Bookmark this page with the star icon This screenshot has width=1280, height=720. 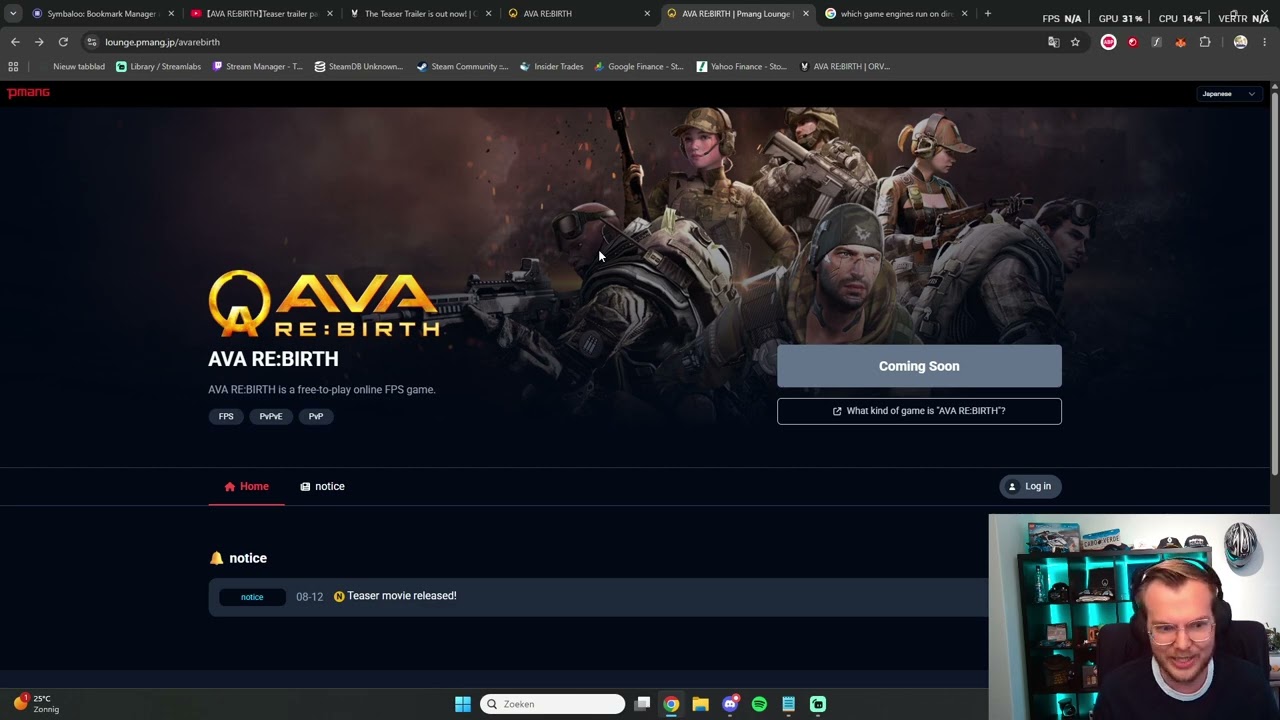[1075, 42]
